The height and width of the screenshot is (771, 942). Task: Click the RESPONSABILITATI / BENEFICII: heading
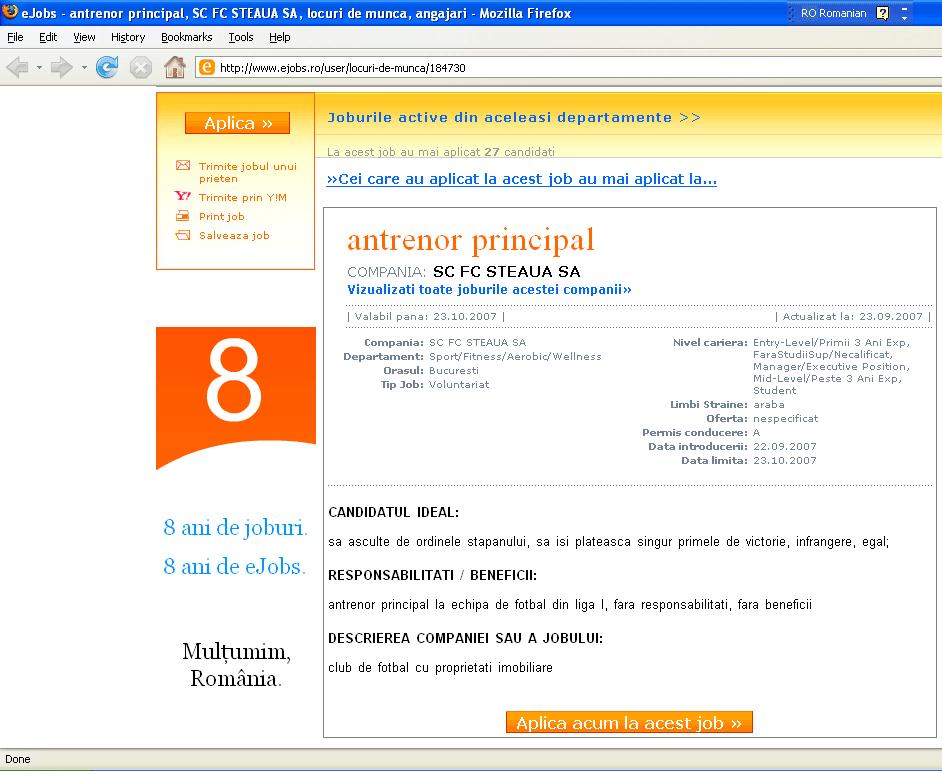point(433,576)
